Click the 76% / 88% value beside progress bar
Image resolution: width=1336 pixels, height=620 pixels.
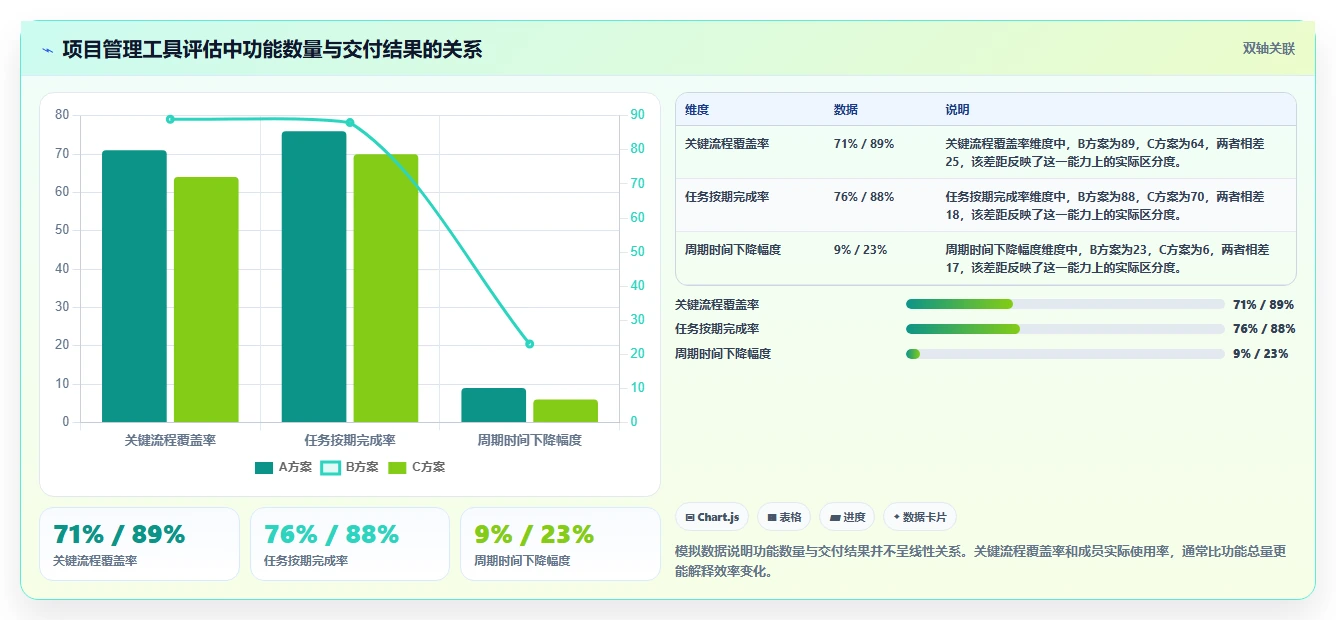tap(1264, 329)
